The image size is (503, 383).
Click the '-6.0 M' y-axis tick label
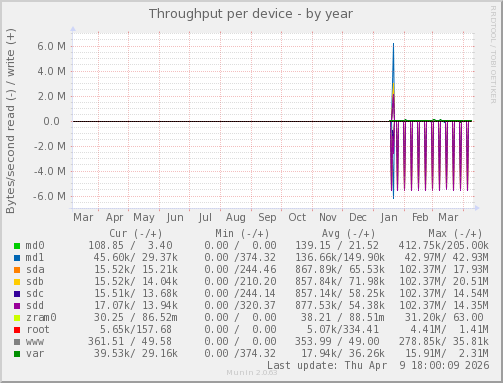coord(50,196)
